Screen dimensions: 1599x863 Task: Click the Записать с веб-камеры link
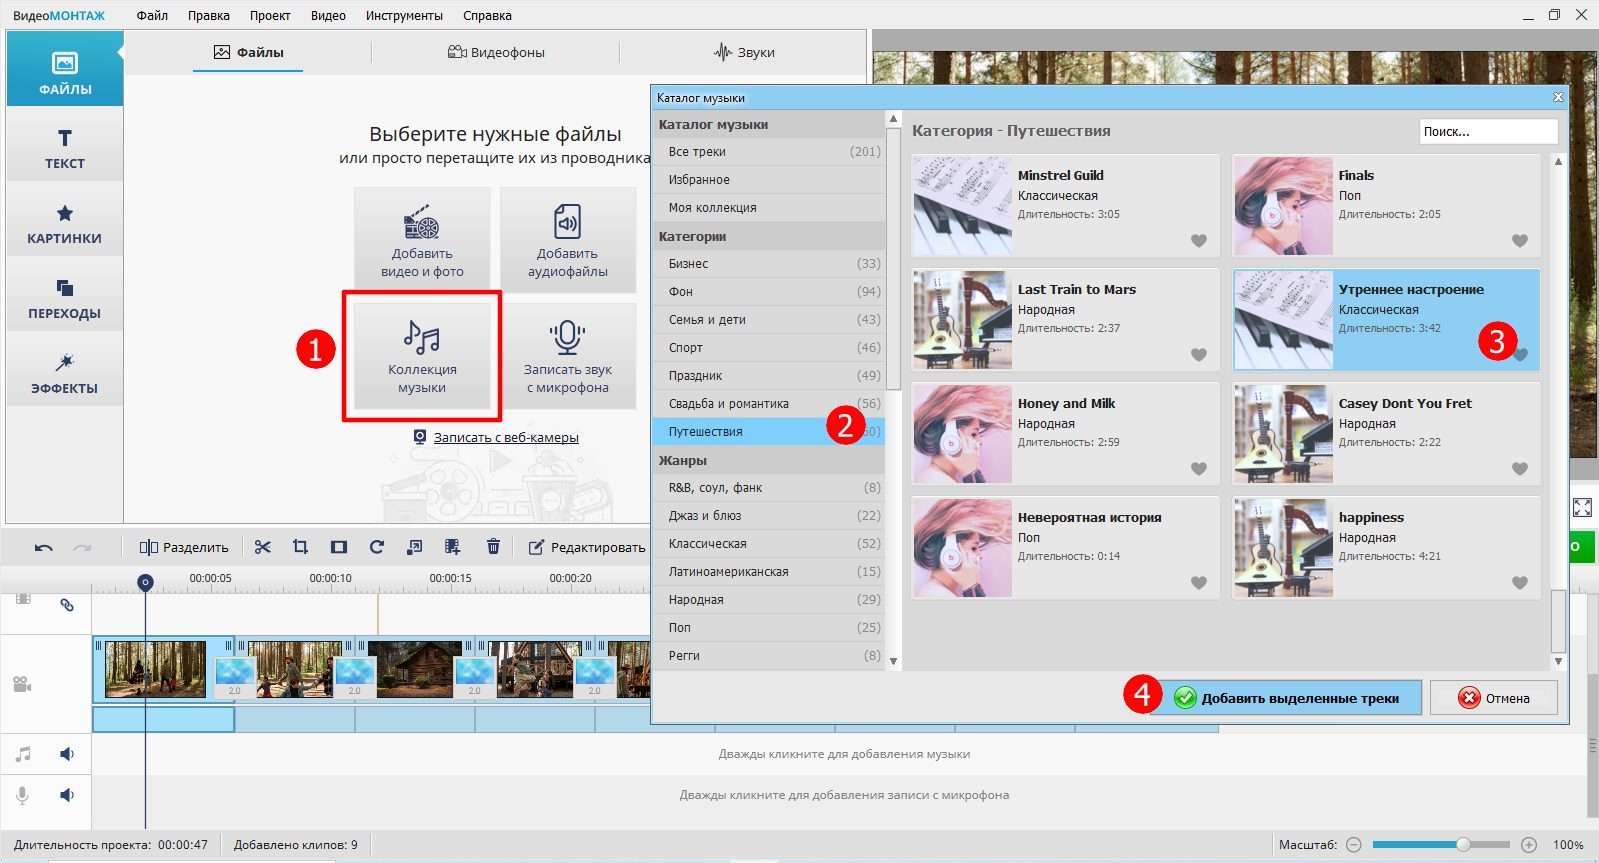tap(505, 437)
